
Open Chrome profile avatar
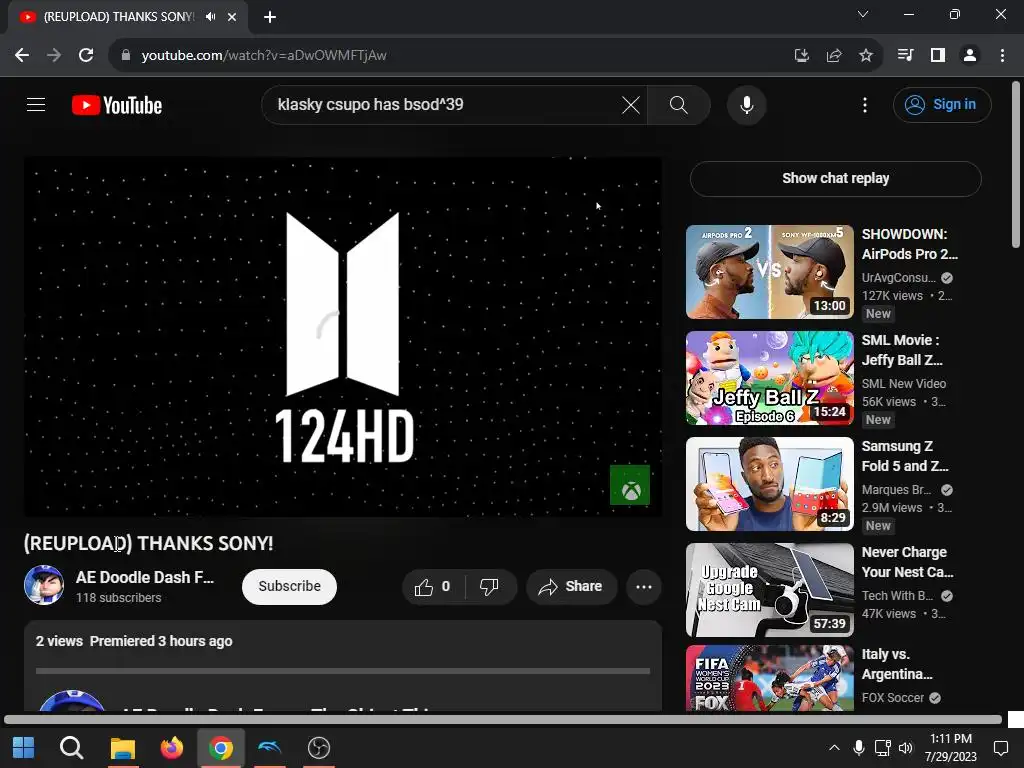pos(970,56)
